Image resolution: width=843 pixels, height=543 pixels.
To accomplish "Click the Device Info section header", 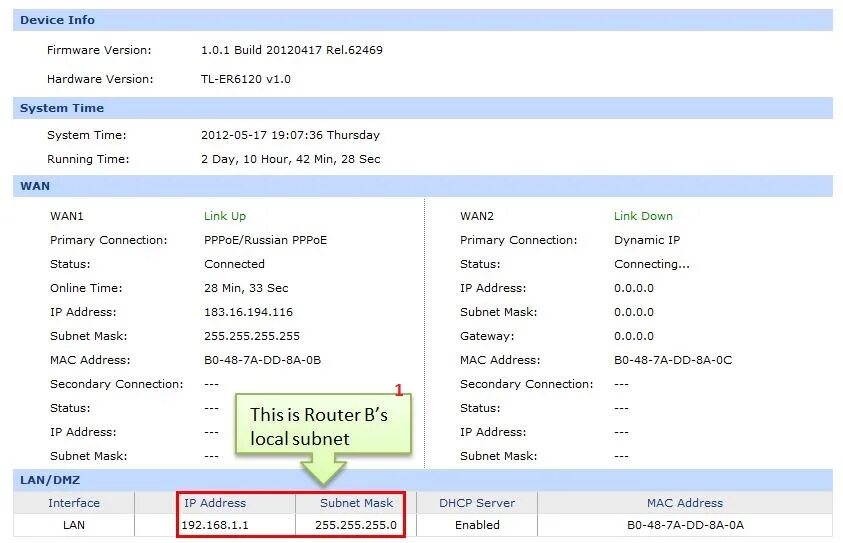I will tap(423, 20).
